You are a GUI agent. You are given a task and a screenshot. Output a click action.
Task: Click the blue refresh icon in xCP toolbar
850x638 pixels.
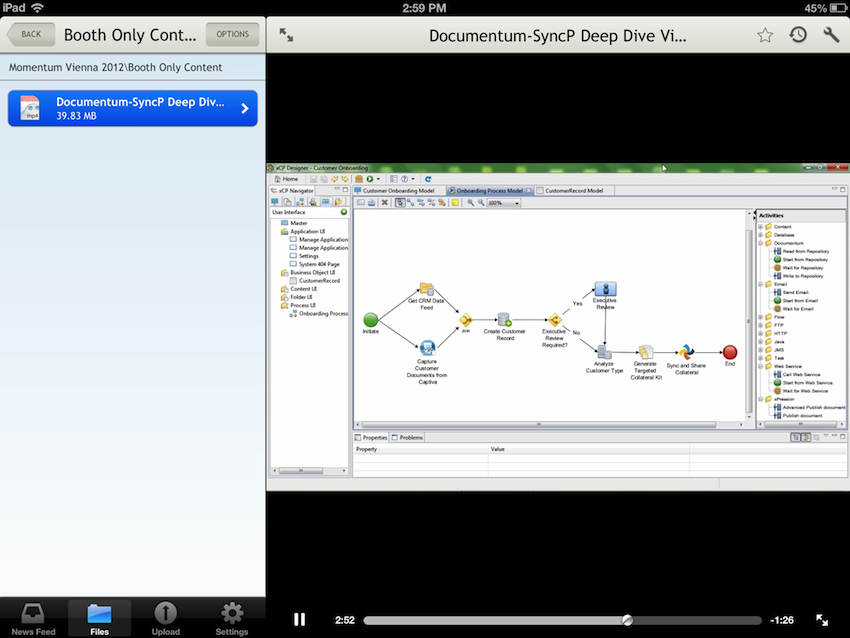point(428,179)
